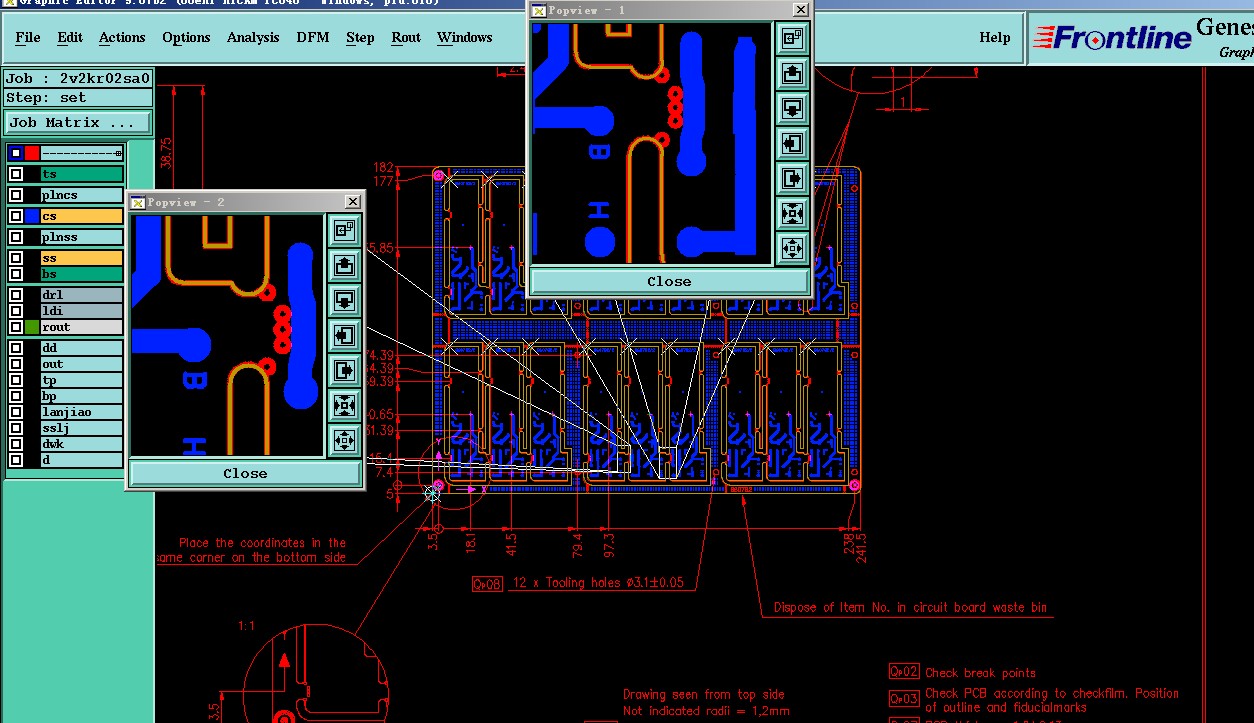The height and width of the screenshot is (723, 1254).
Task: Pan right in Popview - 1
Action: click(792, 179)
